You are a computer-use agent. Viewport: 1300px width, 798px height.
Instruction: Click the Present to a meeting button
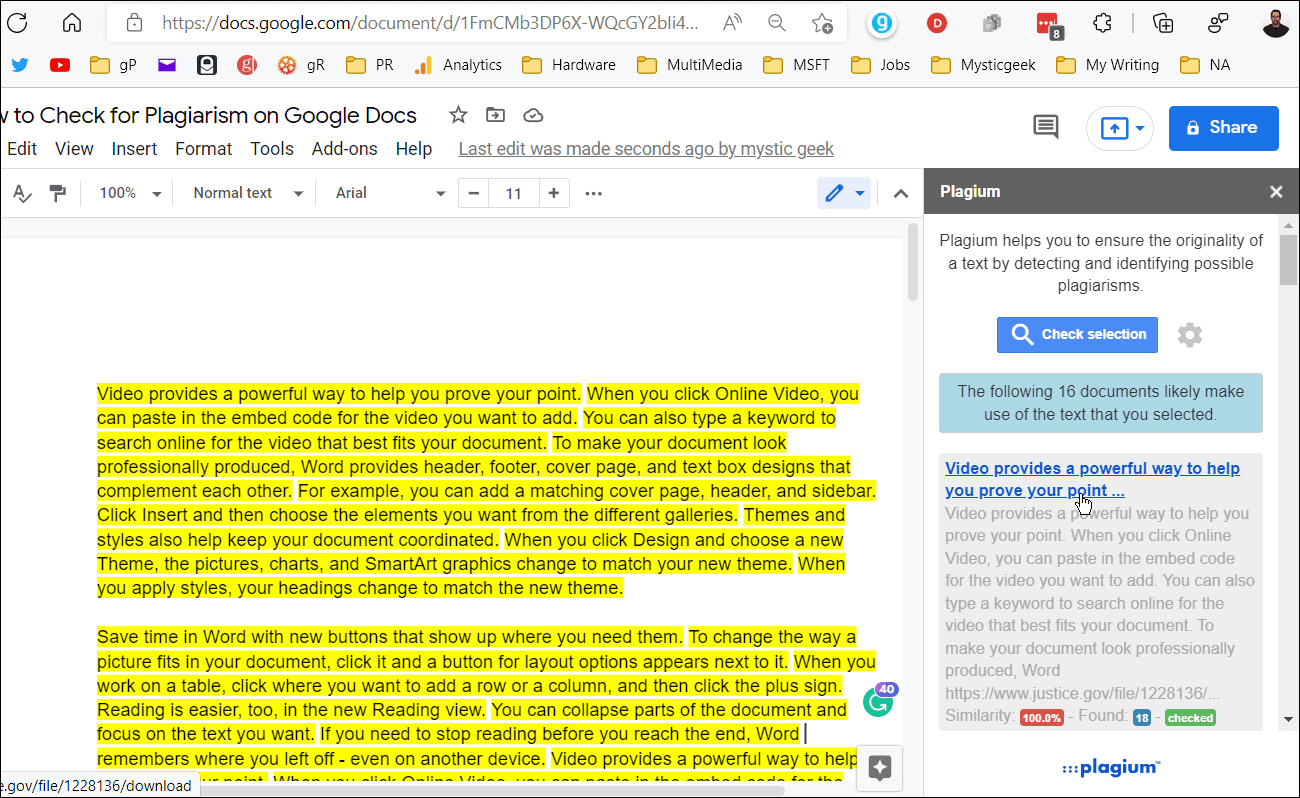(x=1114, y=128)
